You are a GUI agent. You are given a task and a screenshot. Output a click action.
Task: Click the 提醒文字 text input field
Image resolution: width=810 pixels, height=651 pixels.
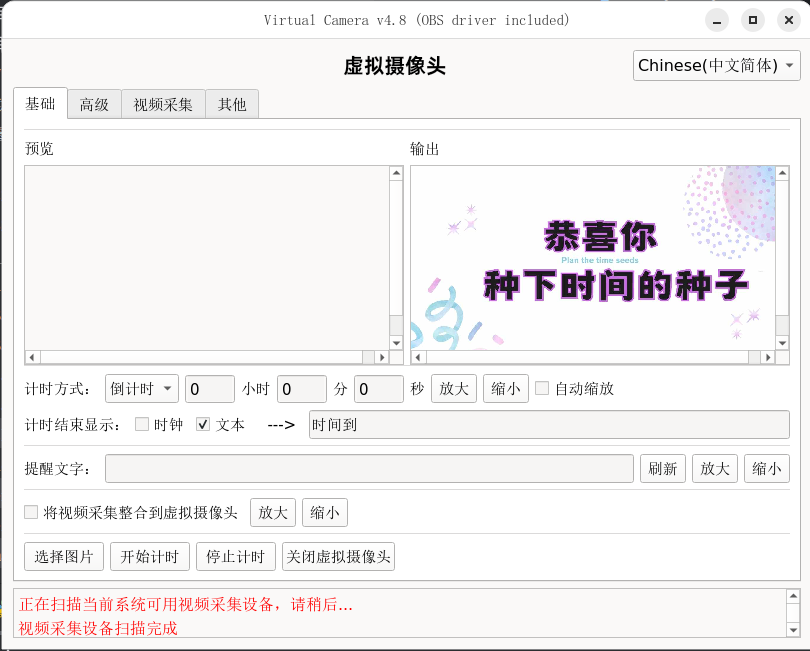pyautogui.click(x=369, y=469)
